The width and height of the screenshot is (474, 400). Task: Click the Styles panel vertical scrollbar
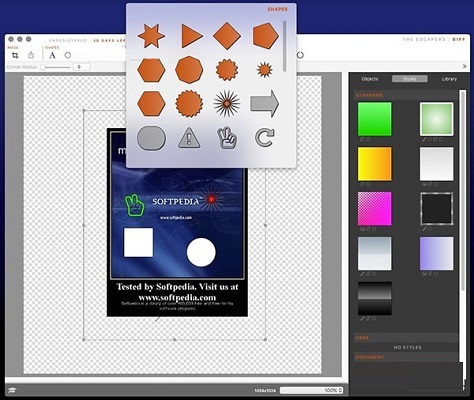[x=463, y=190]
